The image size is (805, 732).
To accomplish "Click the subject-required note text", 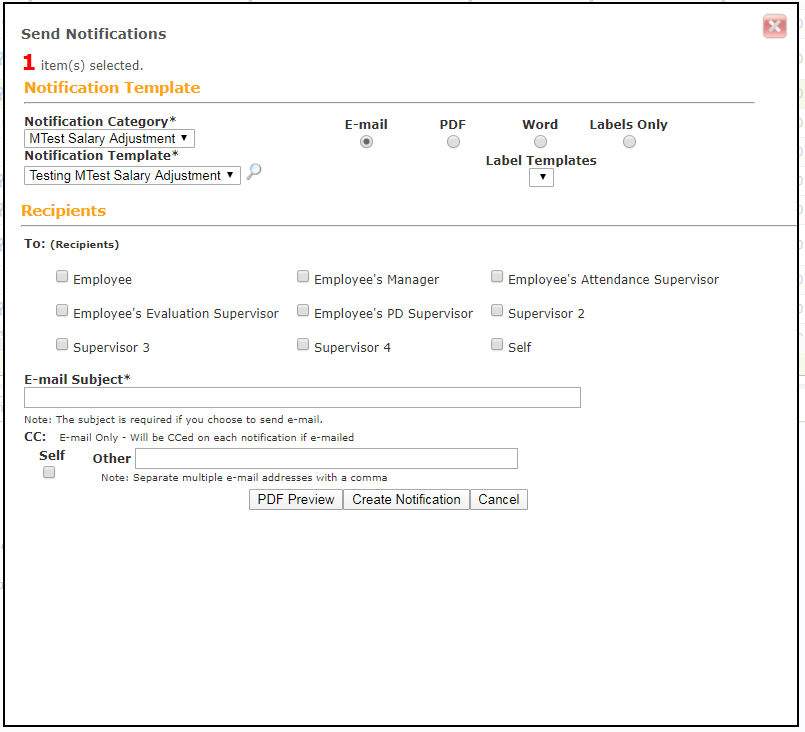I will coord(174,420).
